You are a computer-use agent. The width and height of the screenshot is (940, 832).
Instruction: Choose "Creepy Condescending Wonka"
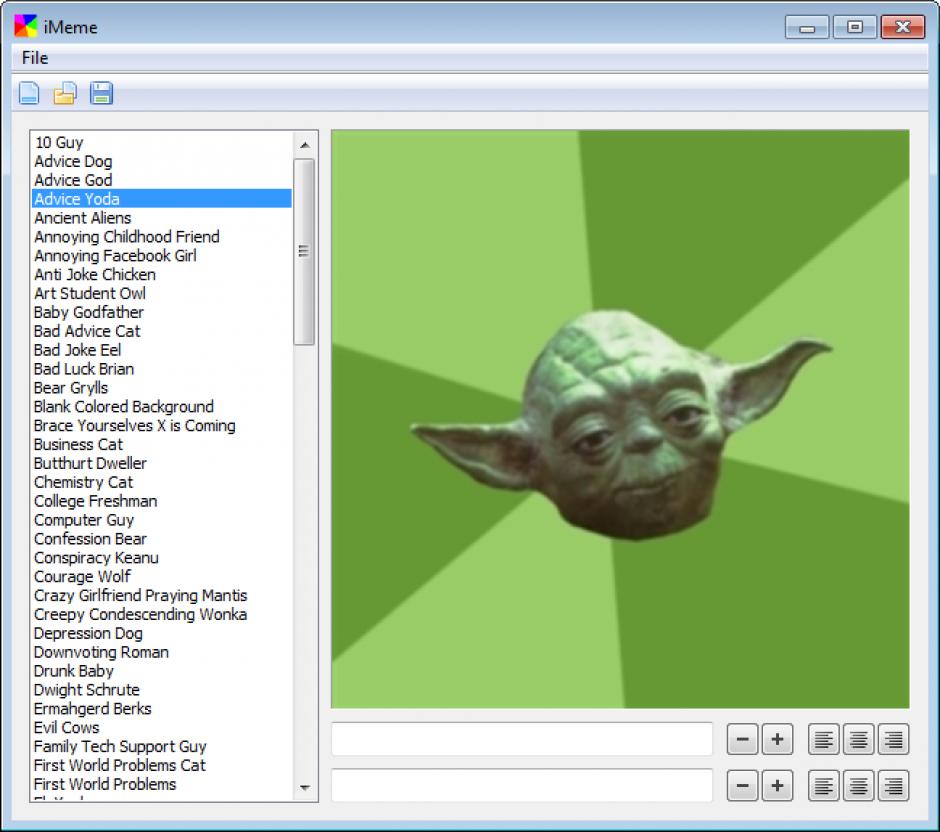162,614
